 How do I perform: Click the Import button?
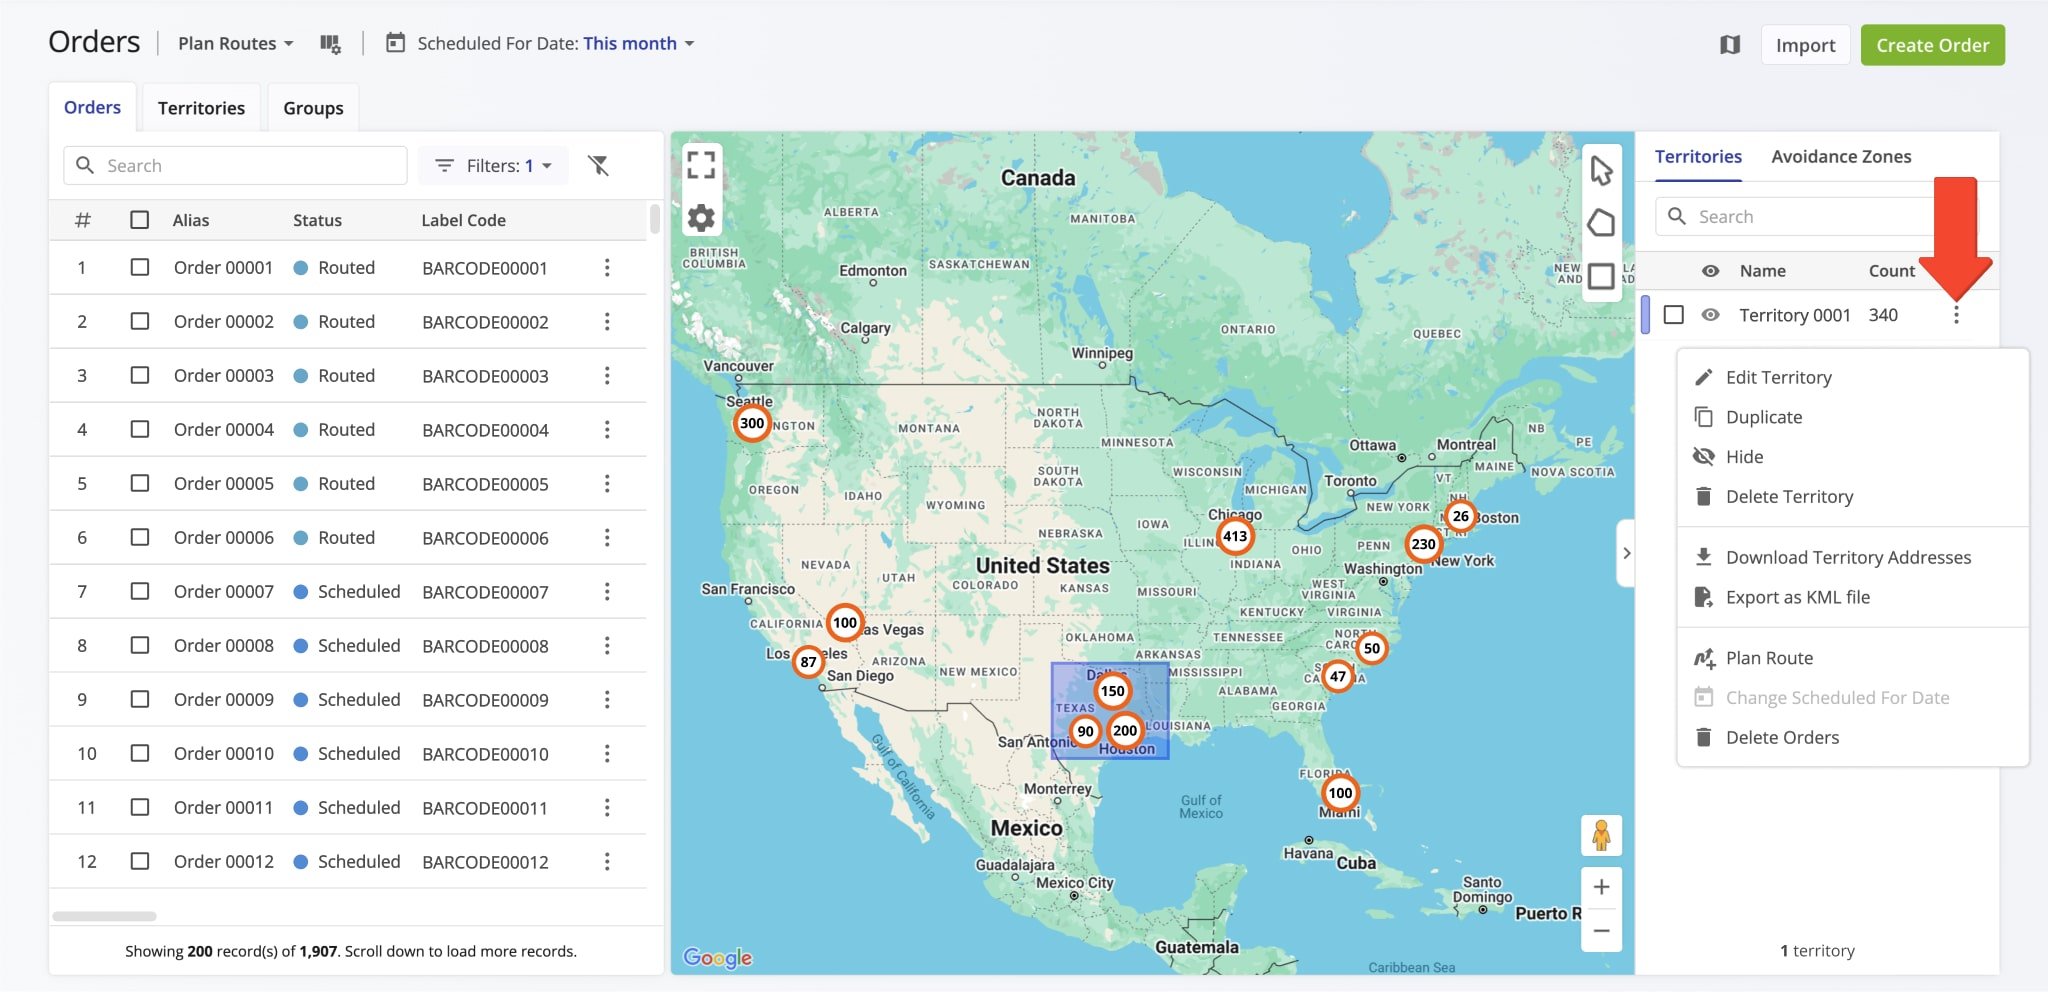pyautogui.click(x=1805, y=45)
